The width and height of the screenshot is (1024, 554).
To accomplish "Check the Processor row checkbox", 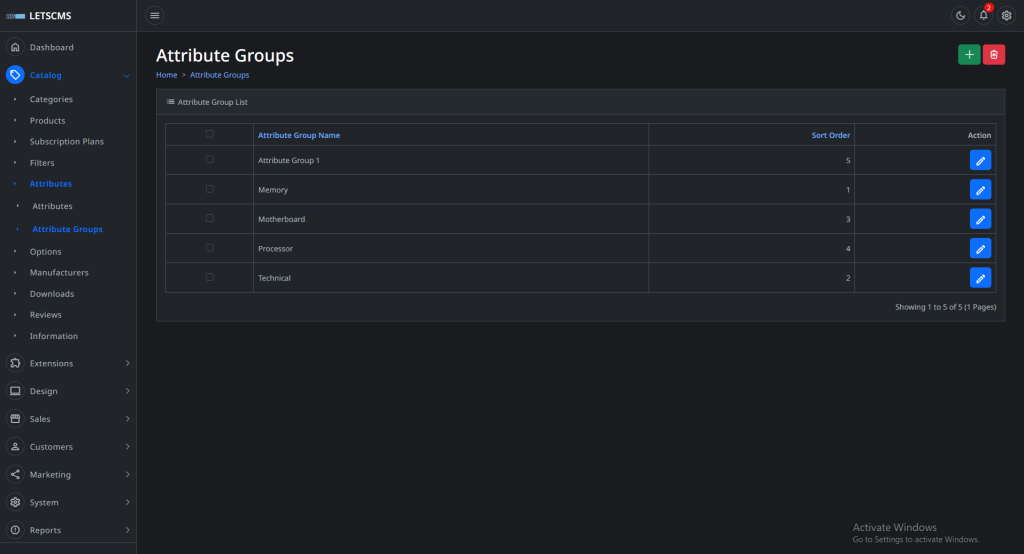I will click(210, 248).
